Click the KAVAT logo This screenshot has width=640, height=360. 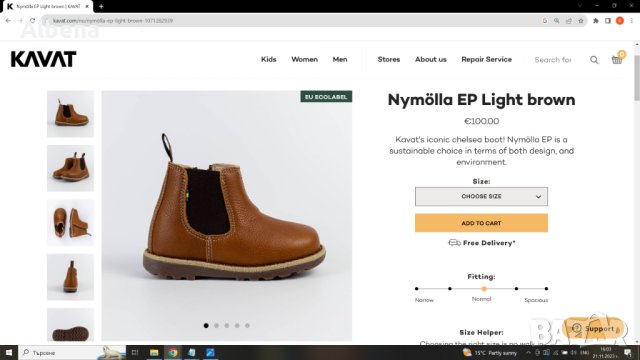[x=43, y=59]
